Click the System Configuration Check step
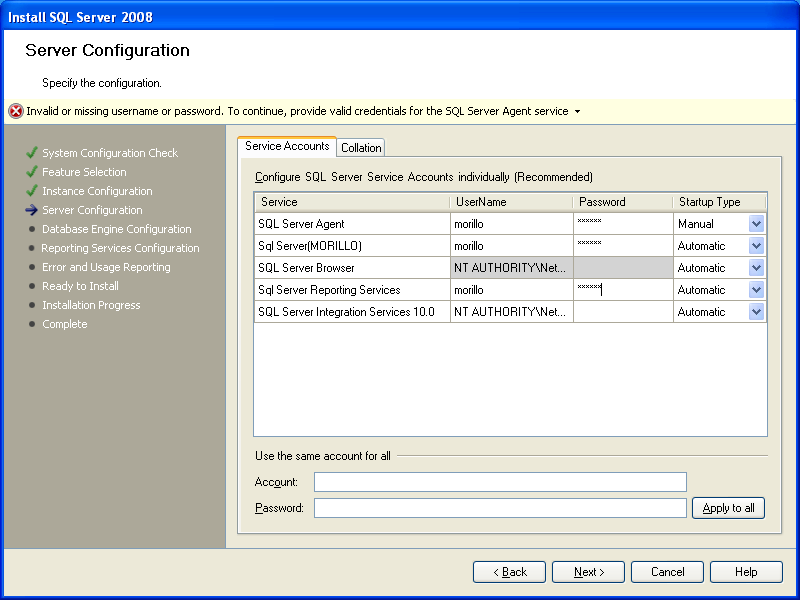This screenshot has height=600, width=800. [110, 153]
